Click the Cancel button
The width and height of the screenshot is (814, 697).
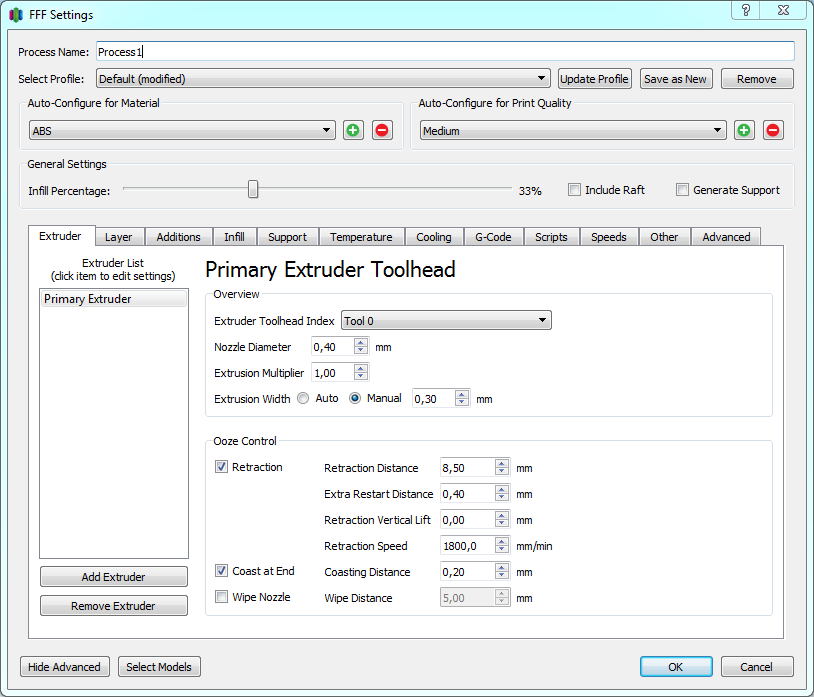pos(757,667)
